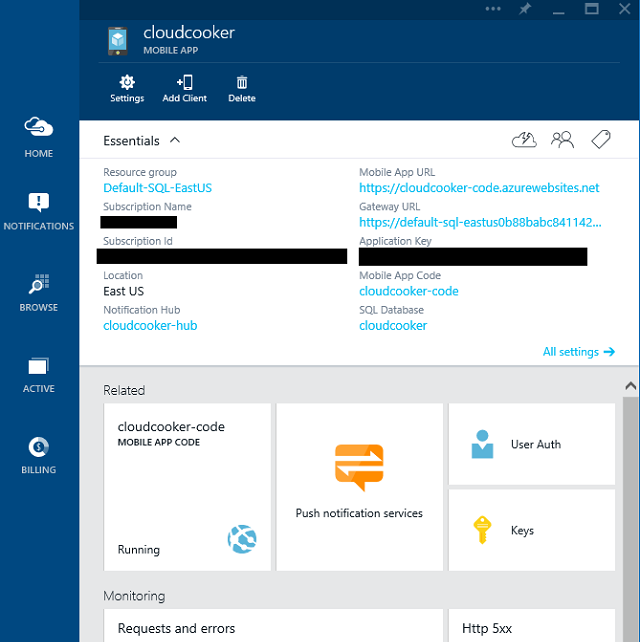Pin the blade with the pushpin icon
Screen dimensions: 640x642
click(x=525, y=9)
